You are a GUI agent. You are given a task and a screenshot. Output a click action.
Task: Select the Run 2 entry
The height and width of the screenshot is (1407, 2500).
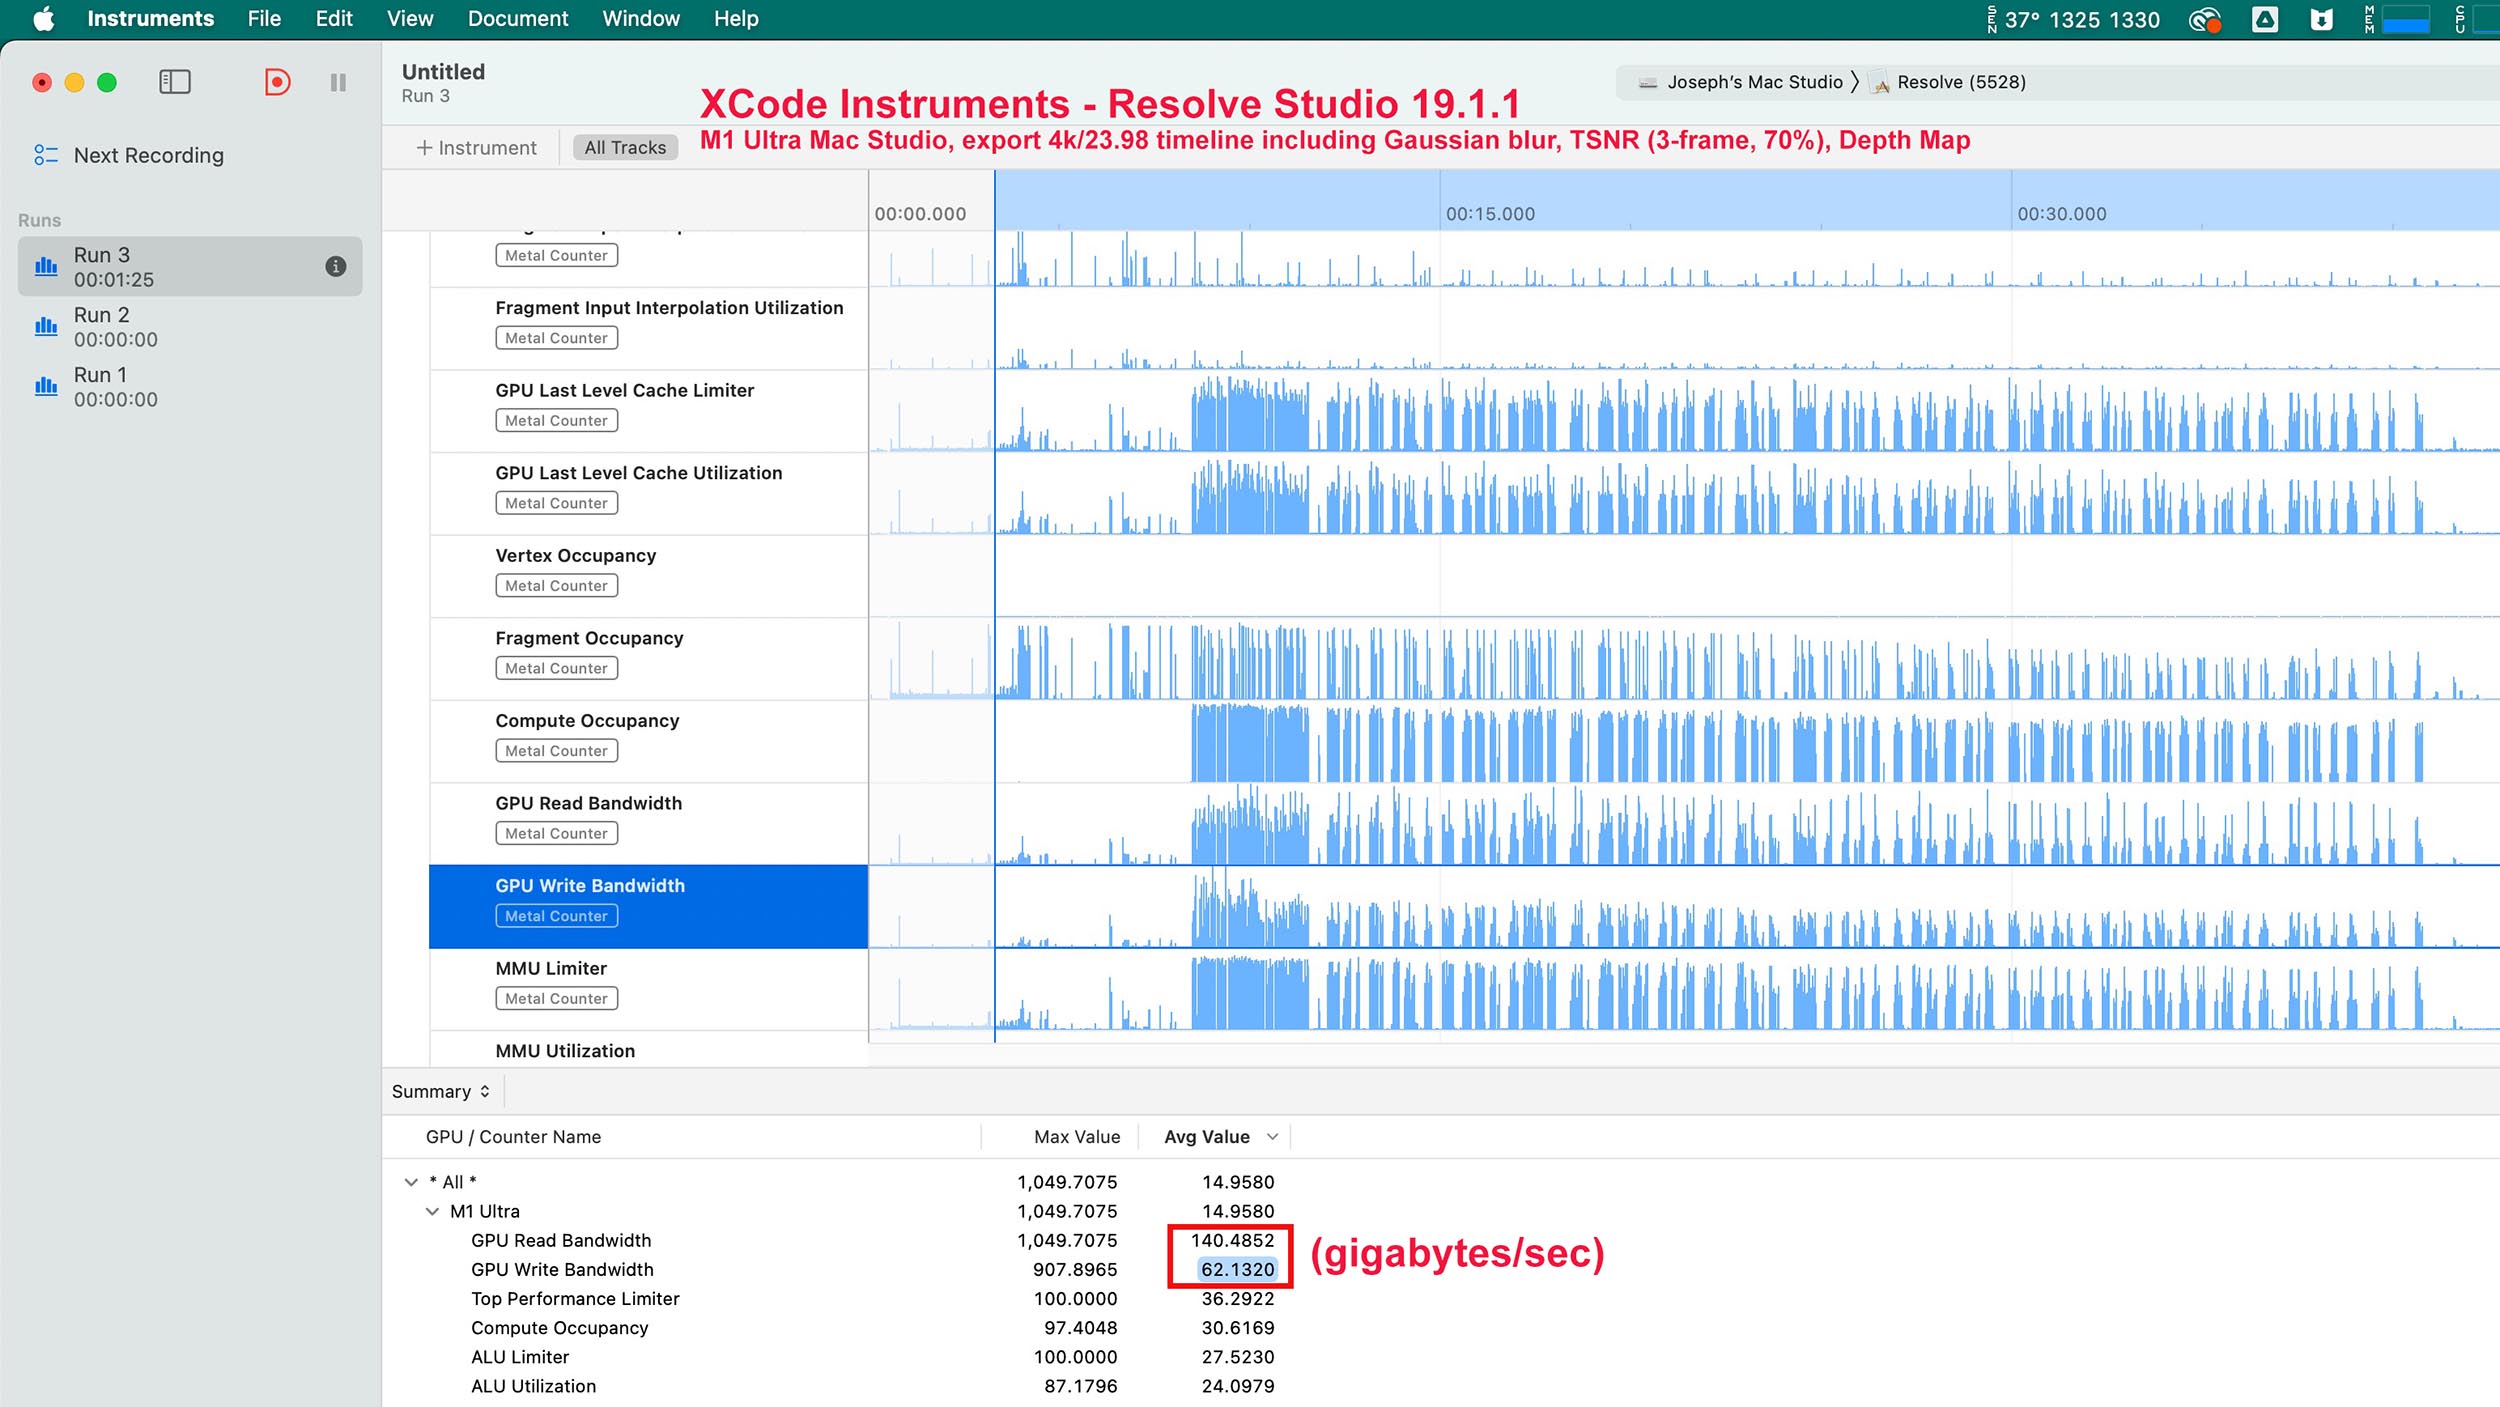[190, 326]
